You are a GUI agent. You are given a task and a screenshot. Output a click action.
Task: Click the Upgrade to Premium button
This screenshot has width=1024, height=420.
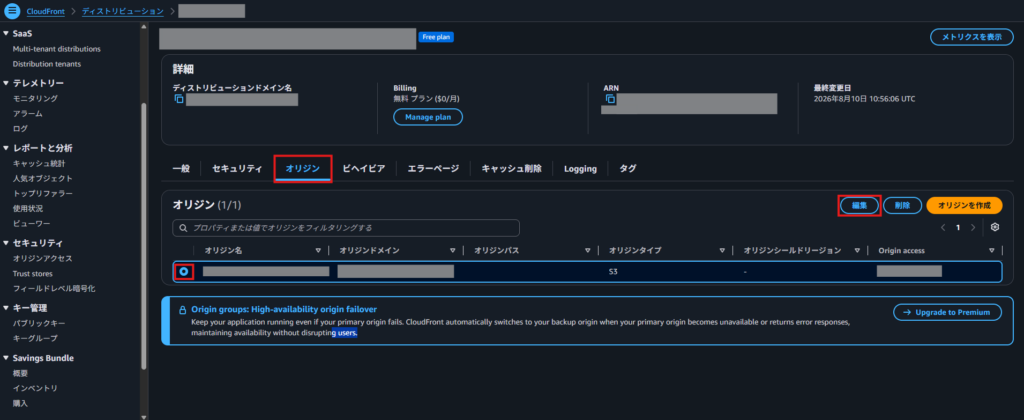[x=947, y=312]
